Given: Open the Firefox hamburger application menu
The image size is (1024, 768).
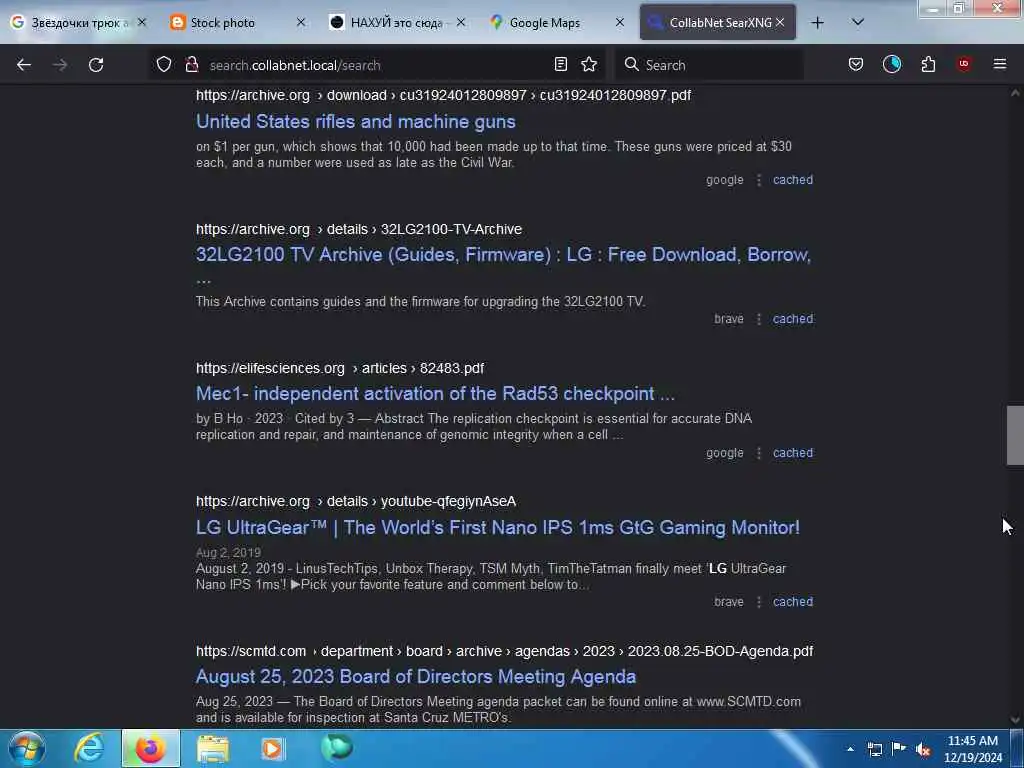Looking at the screenshot, I should (x=1000, y=64).
